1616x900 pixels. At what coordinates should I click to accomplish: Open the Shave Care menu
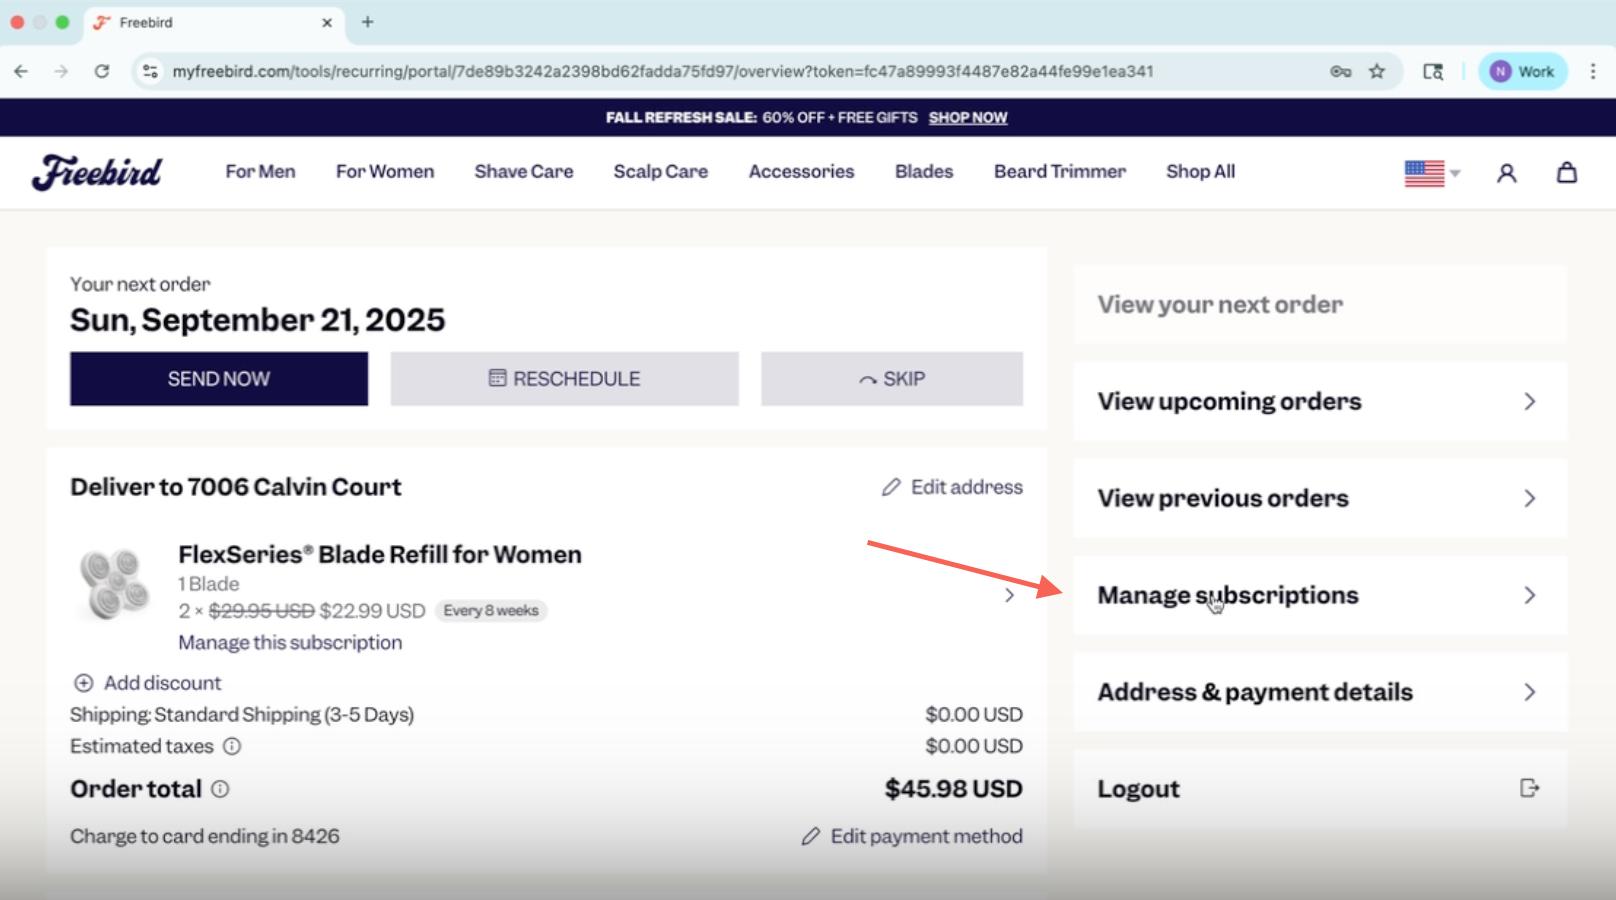(523, 172)
